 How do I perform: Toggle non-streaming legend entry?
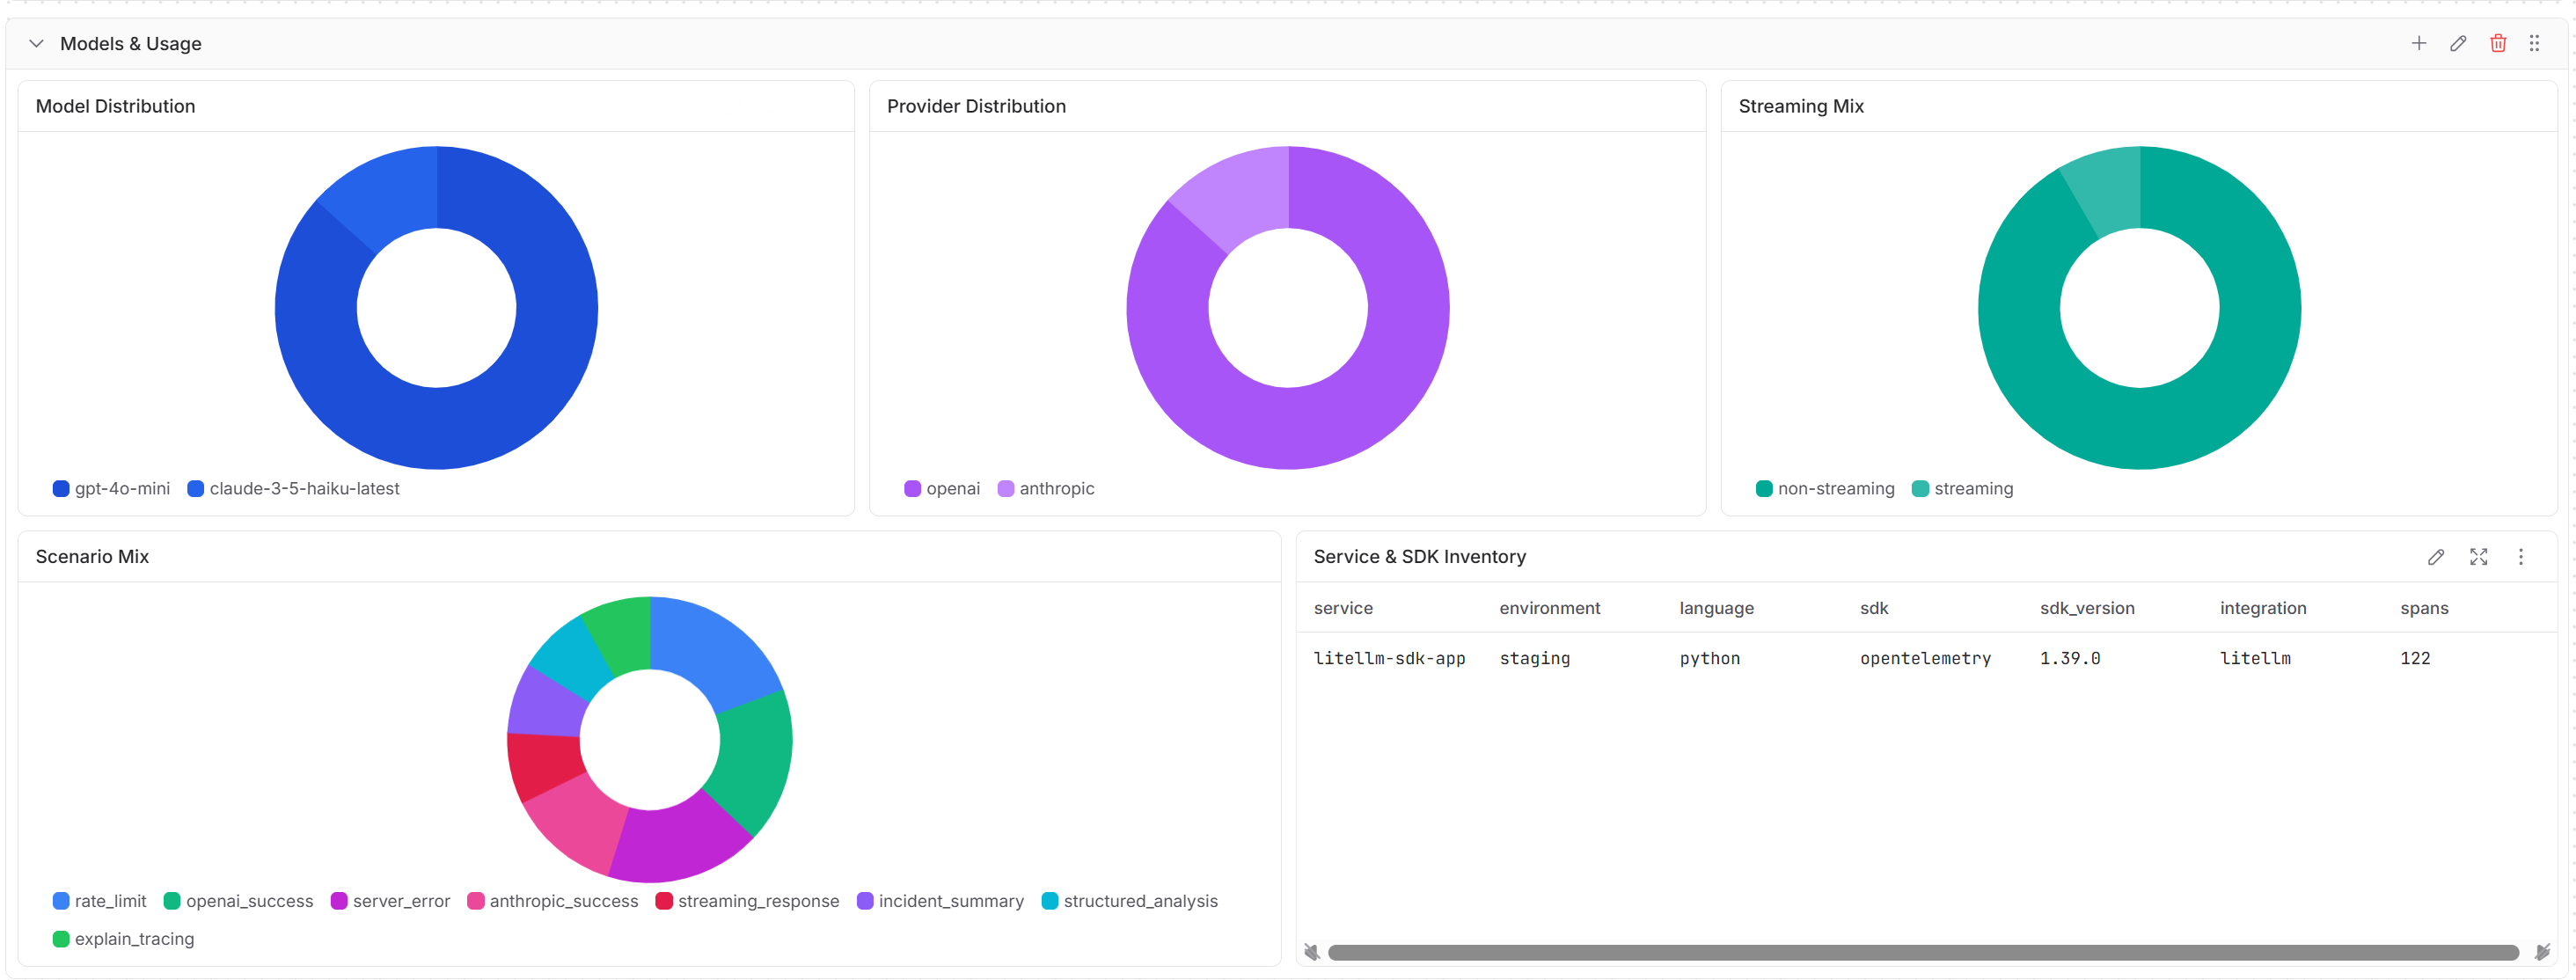tap(1825, 488)
